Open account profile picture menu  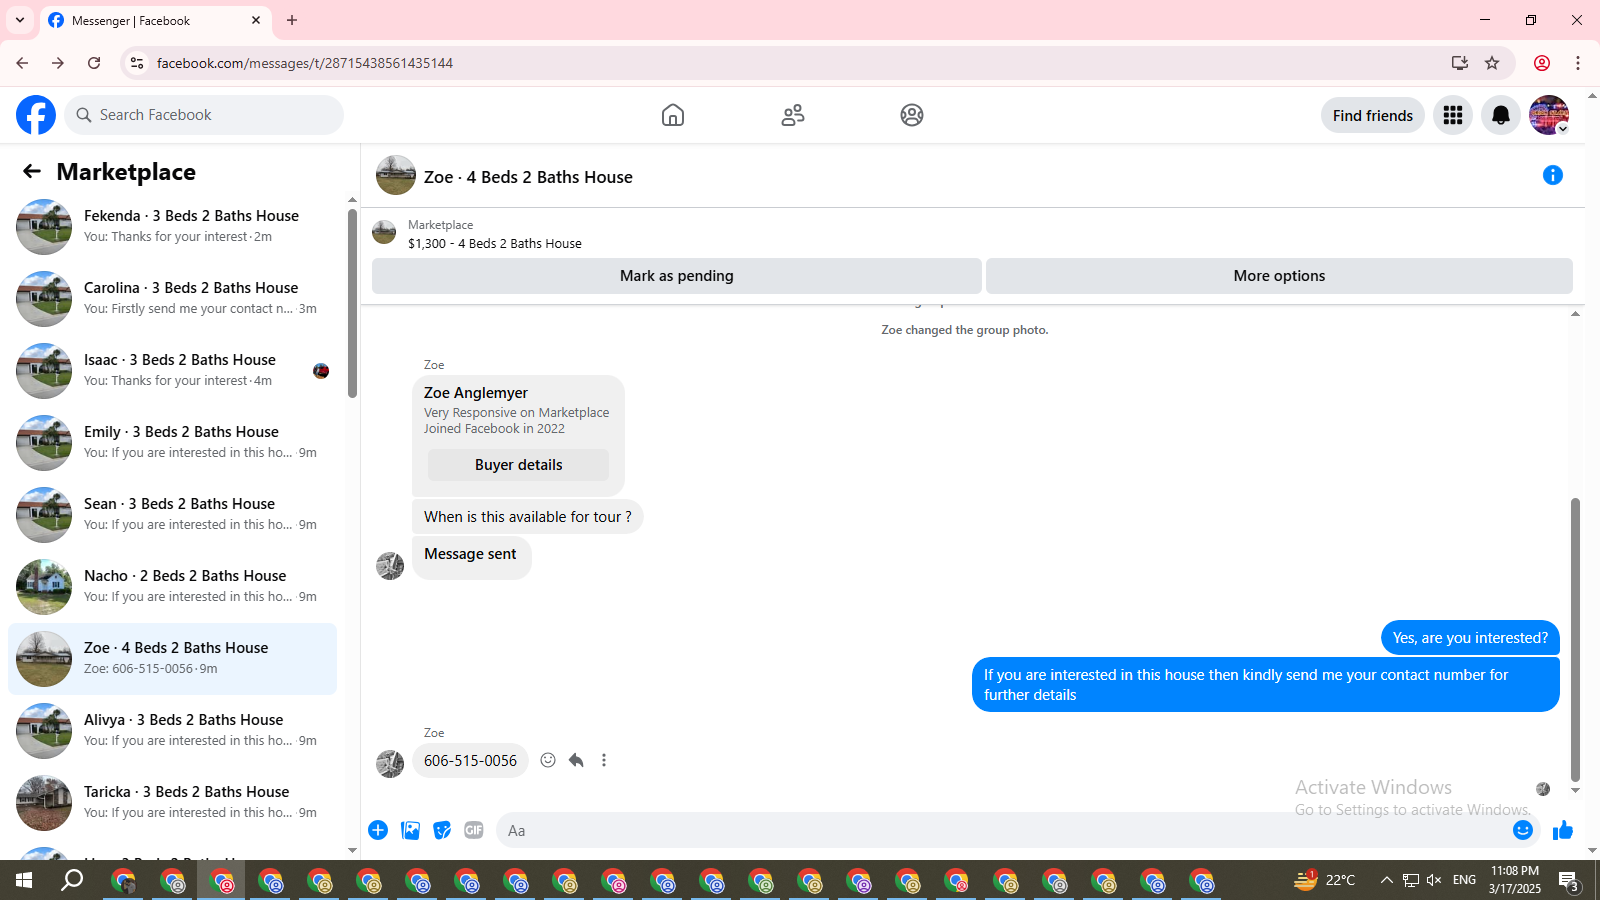point(1549,115)
